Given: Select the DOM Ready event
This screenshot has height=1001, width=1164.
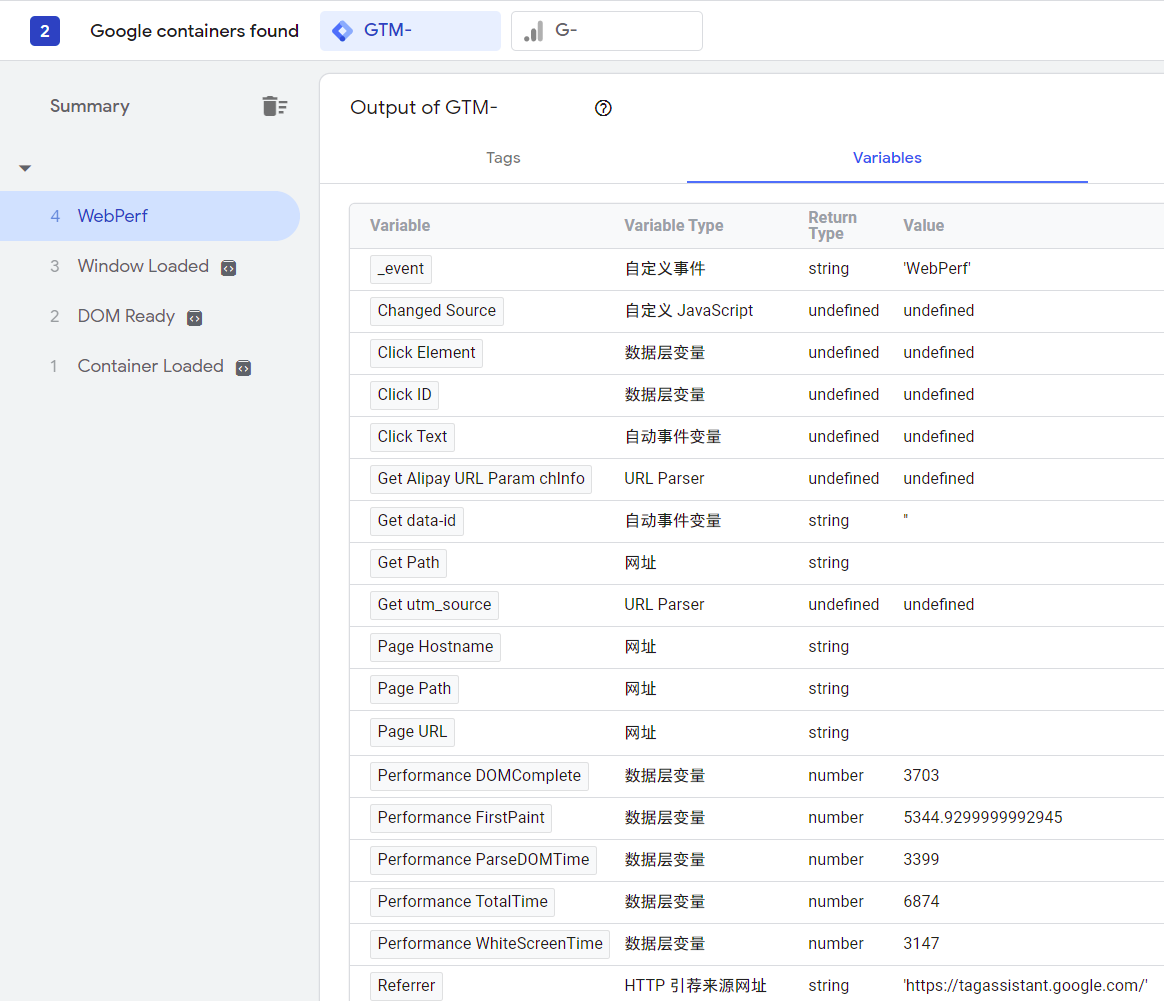Looking at the screenshot, I should [x=126, y=316].
